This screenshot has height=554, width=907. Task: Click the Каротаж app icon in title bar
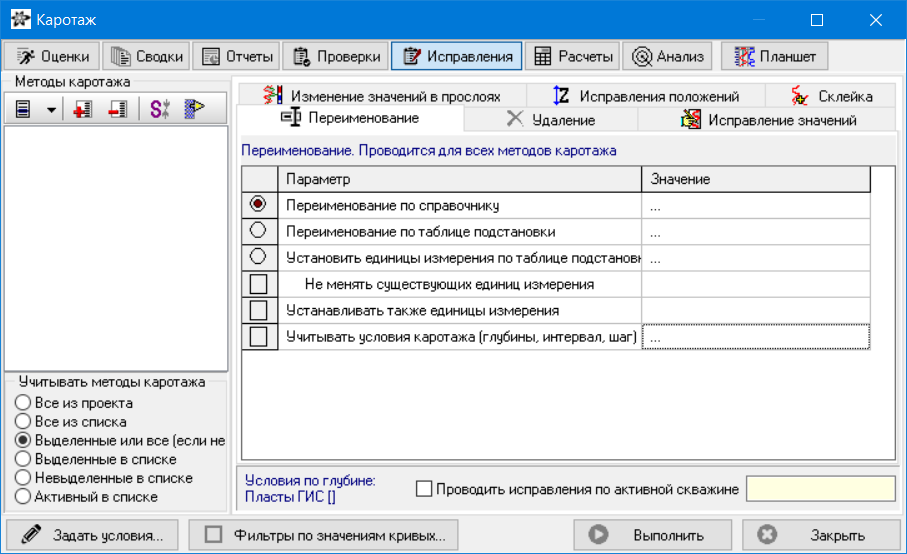[x=20, y=19]
